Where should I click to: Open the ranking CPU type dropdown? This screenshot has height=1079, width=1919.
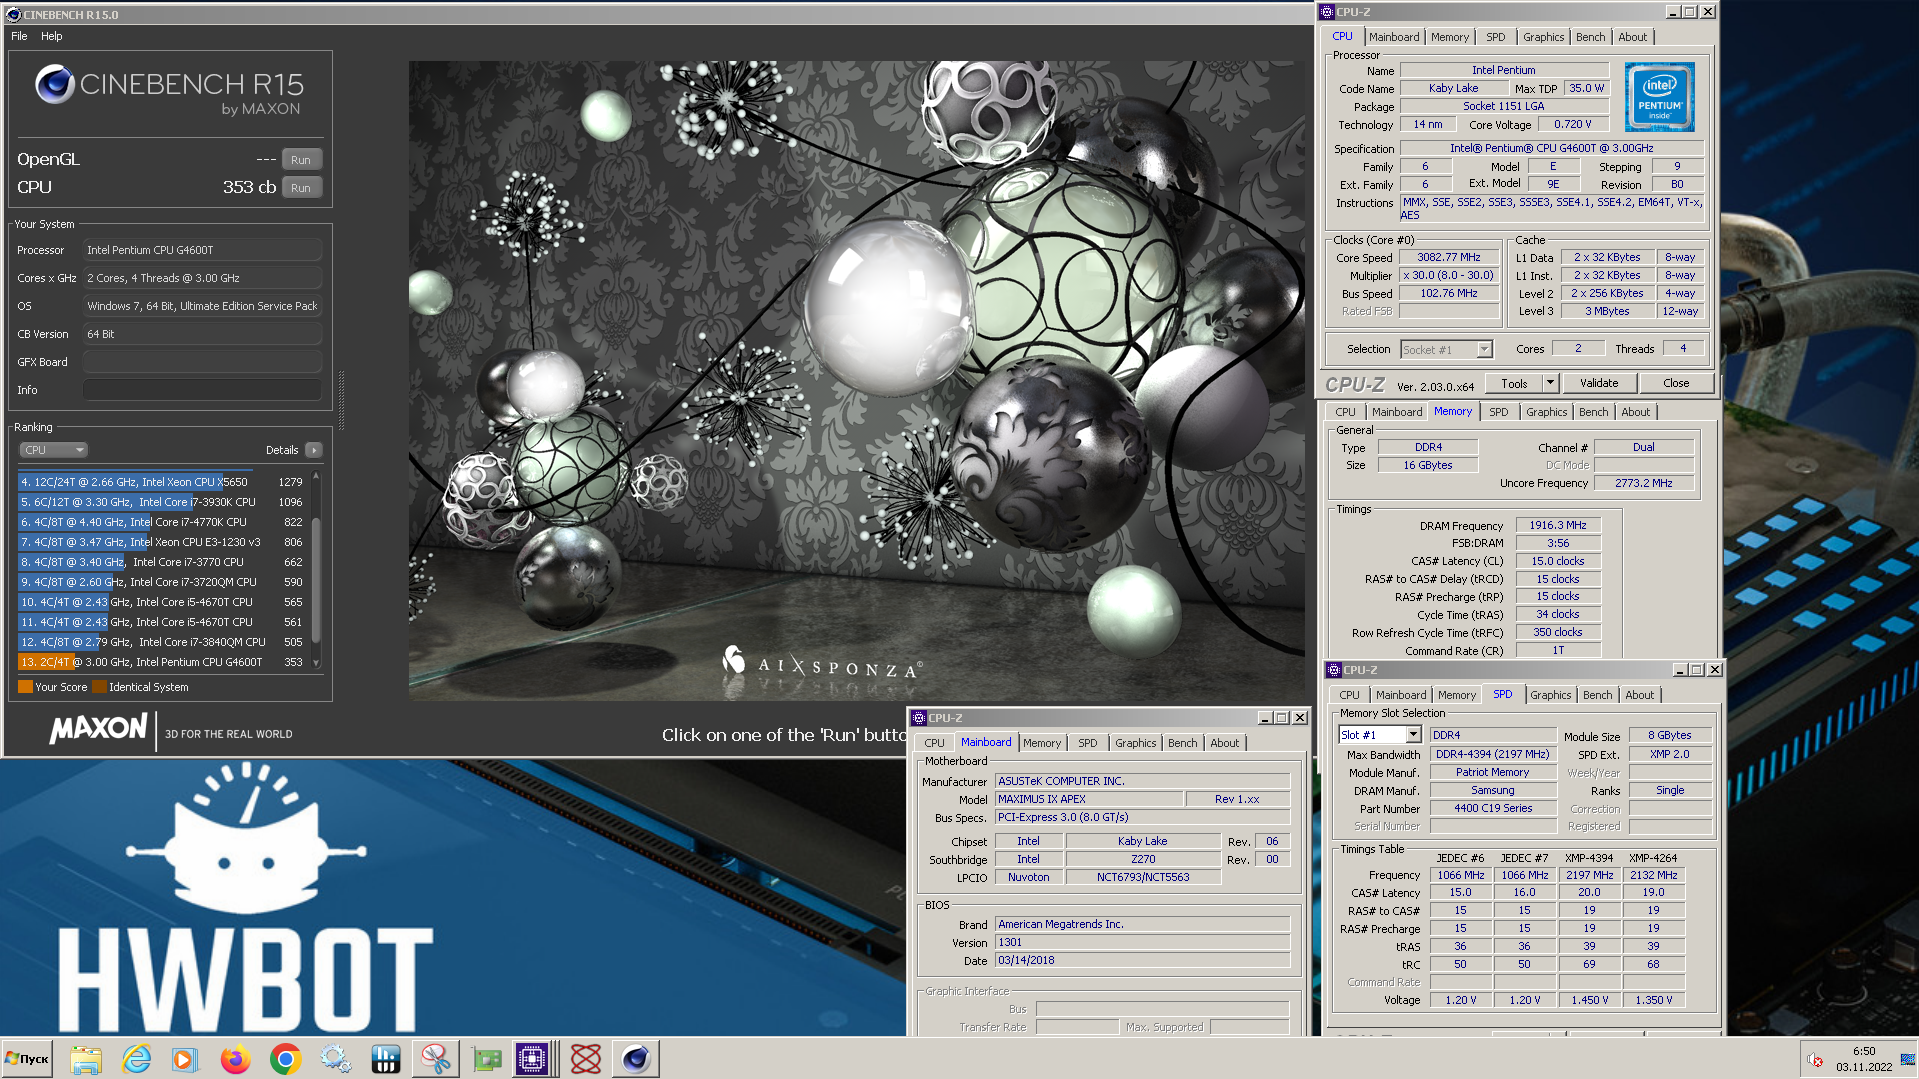point(54,450)
